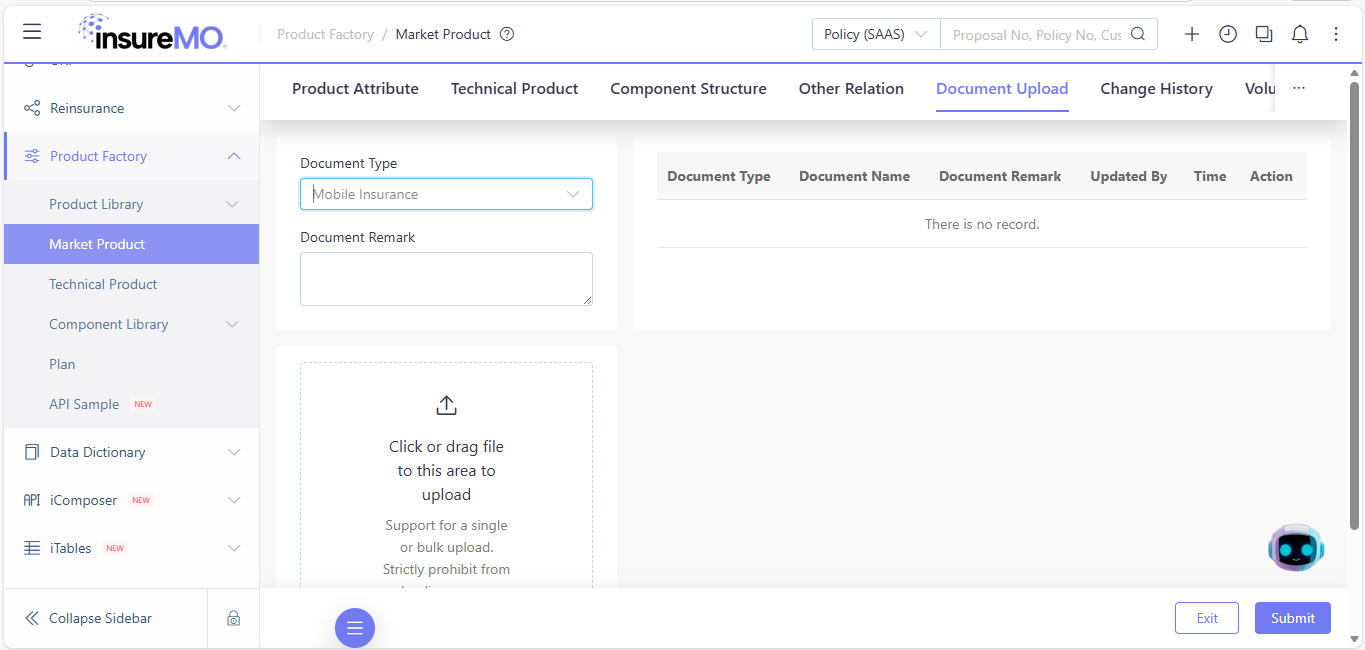The image size is (1365, 650).
Task: Click the Document Name column header
Action: pyautogui.click(x=854, y=176)
